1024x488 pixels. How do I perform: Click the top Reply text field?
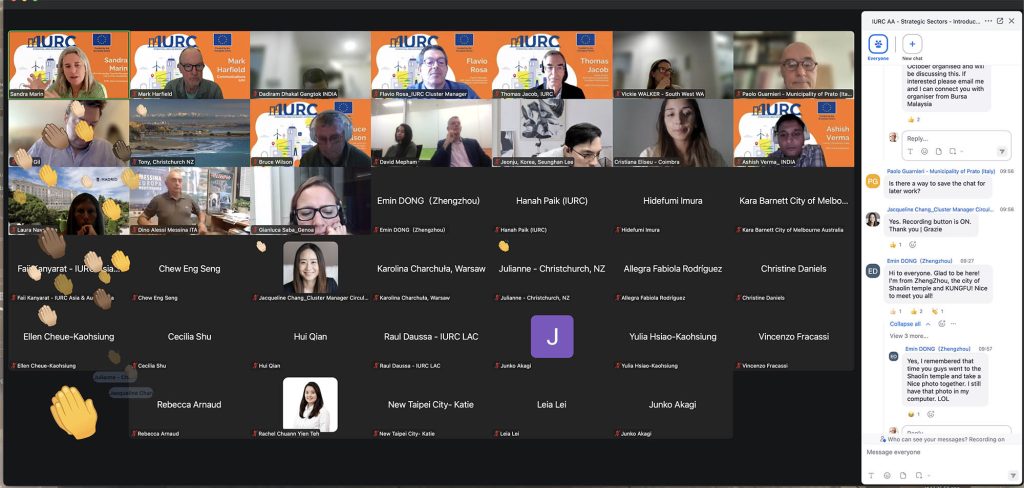pyautogui.click(x=946, y=138)
